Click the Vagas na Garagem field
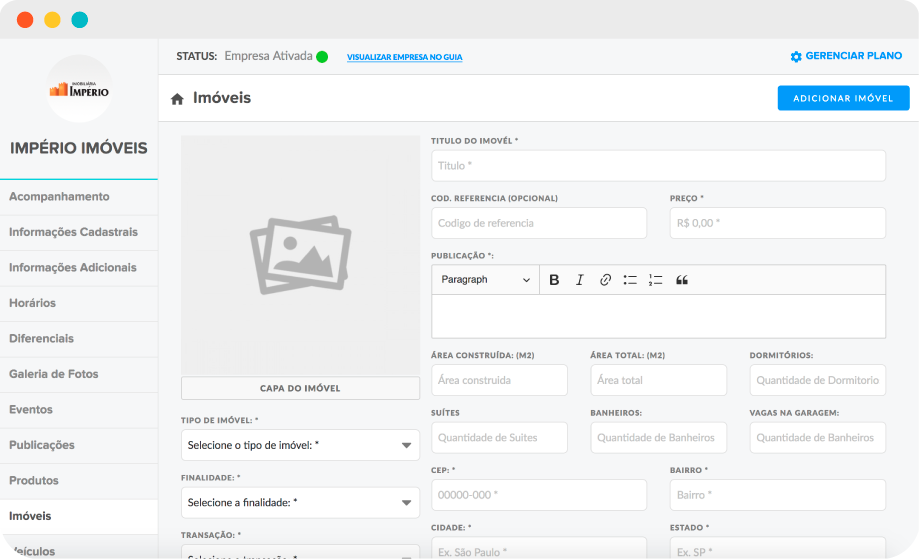 tap(817, 438)
